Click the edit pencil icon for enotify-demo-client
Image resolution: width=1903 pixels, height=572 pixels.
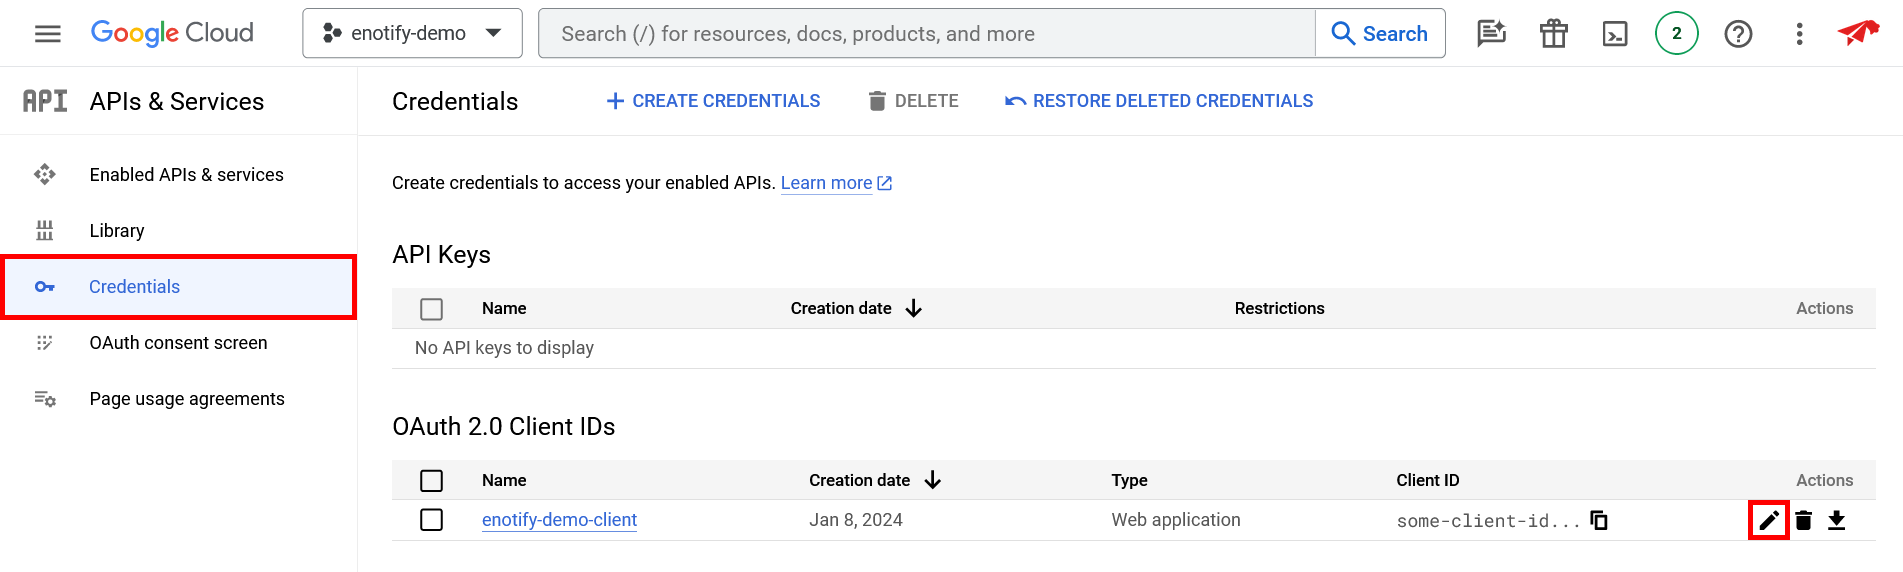click(1768, 520)
